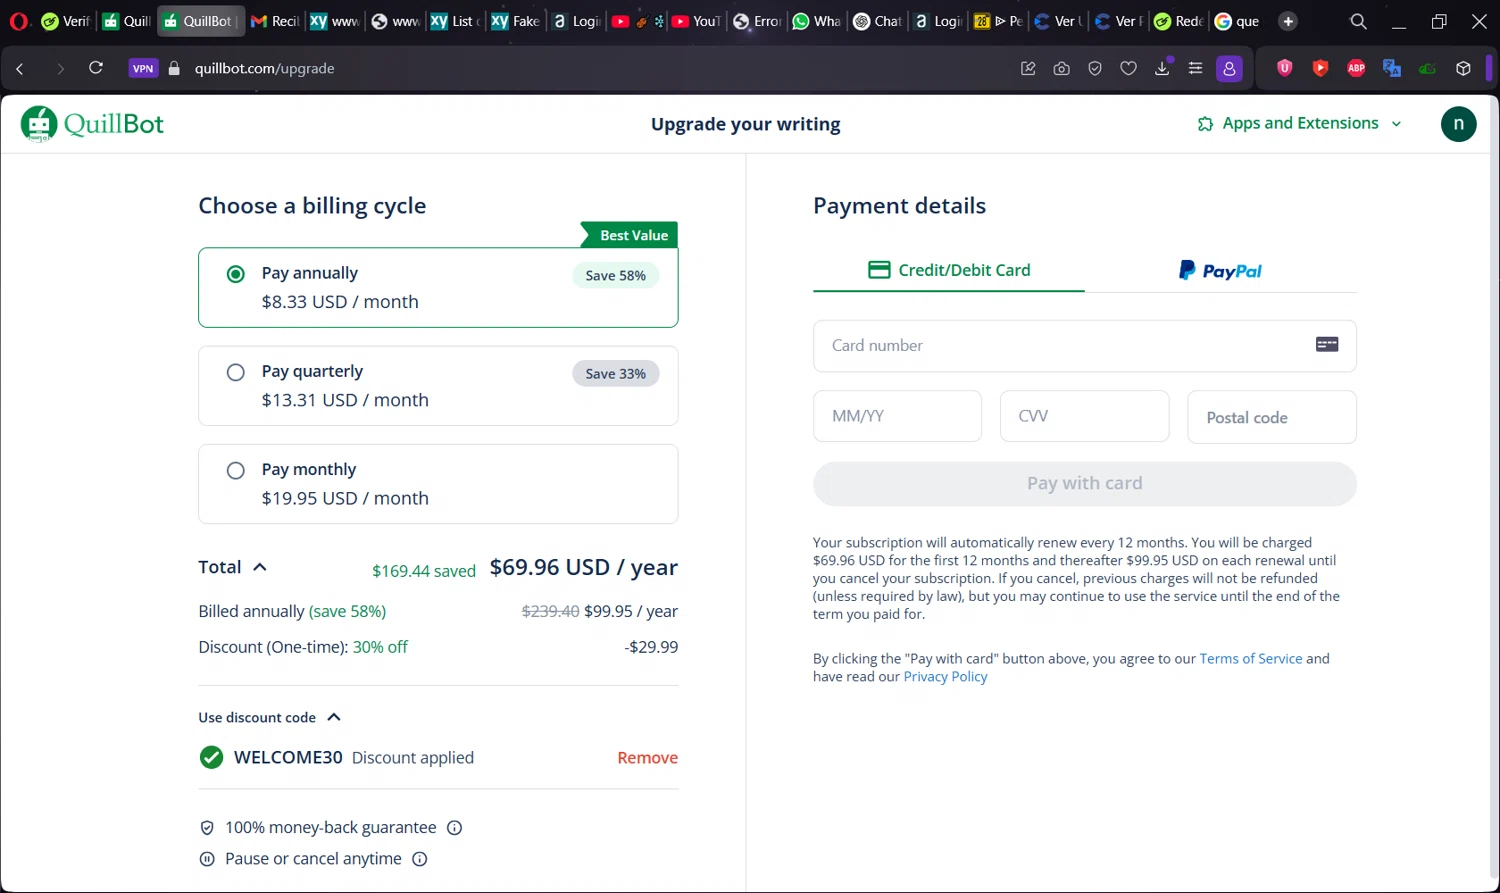This screenshot has width=1500, height=893.
Task: Open the Apps and Extensions dropdown
Action: click(1299, 123)
